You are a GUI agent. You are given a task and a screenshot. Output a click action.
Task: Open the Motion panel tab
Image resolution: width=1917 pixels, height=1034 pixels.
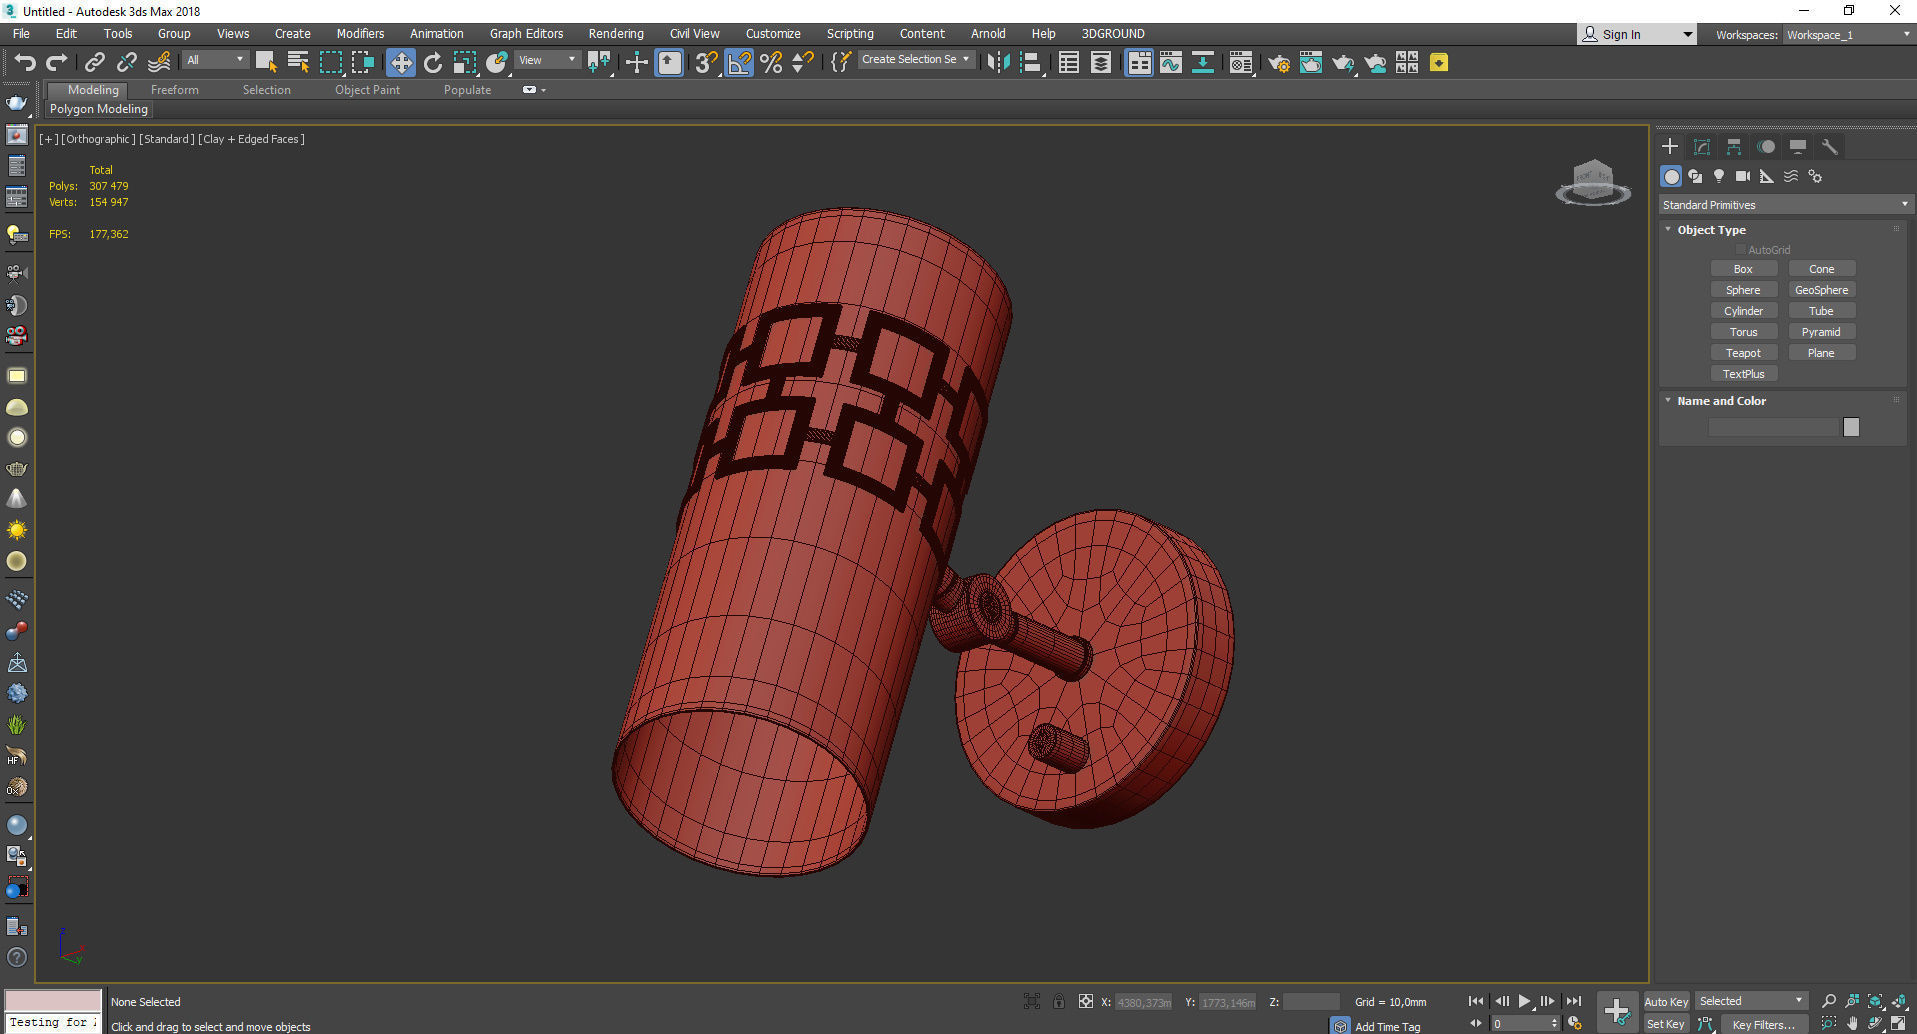(x=1766, y=147)
